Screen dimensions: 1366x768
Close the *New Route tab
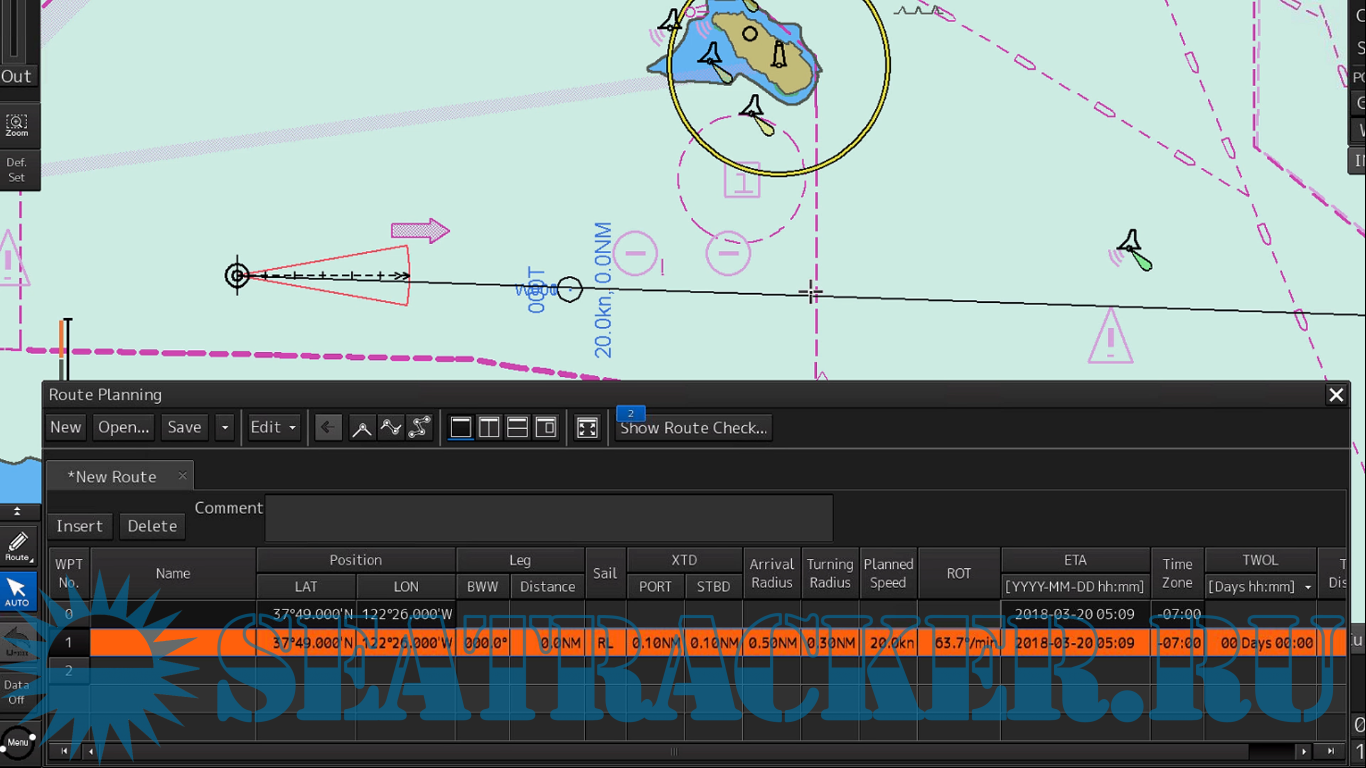pos(182,476)
